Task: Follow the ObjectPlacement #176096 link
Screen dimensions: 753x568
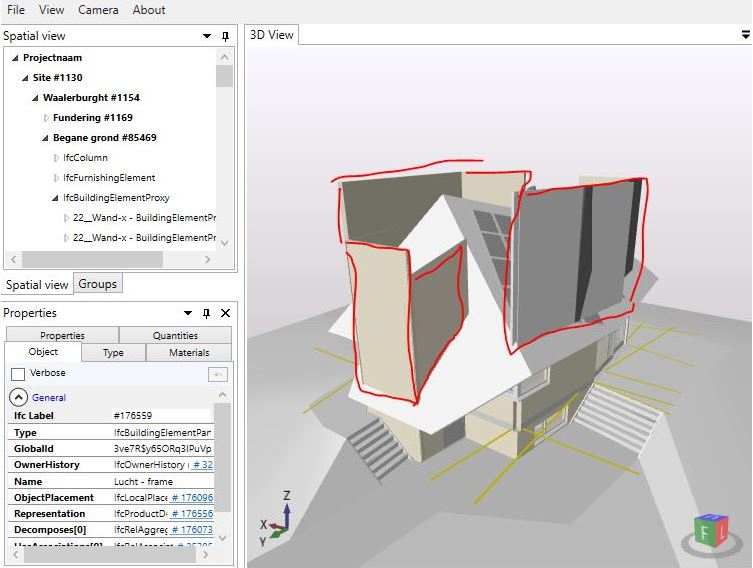Action: coord(192,497)
